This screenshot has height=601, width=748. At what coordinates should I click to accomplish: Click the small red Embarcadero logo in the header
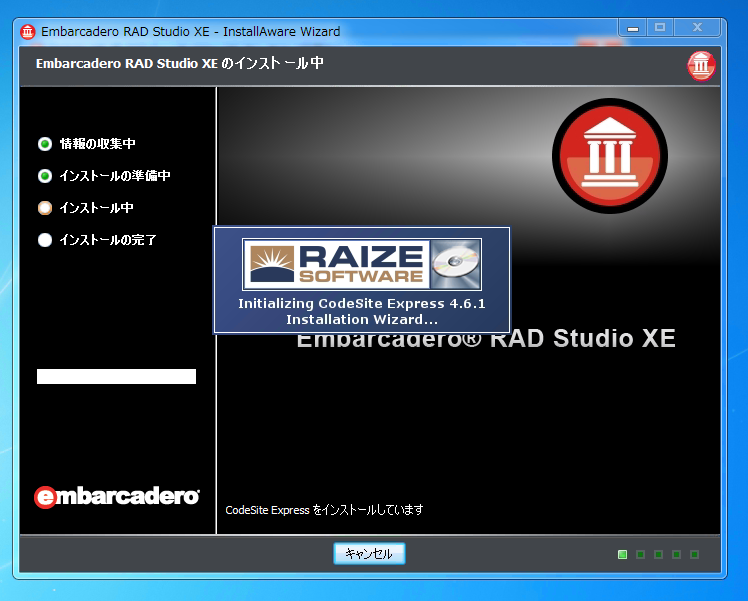[701, 66]
